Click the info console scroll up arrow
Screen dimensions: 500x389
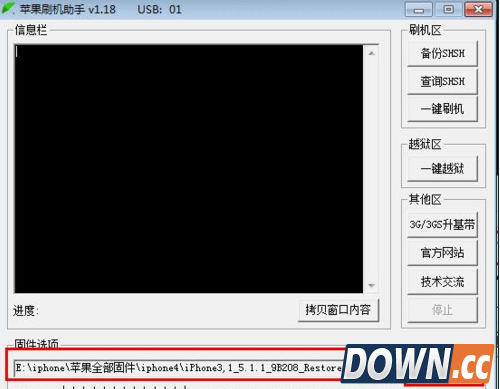coord(371,53)
